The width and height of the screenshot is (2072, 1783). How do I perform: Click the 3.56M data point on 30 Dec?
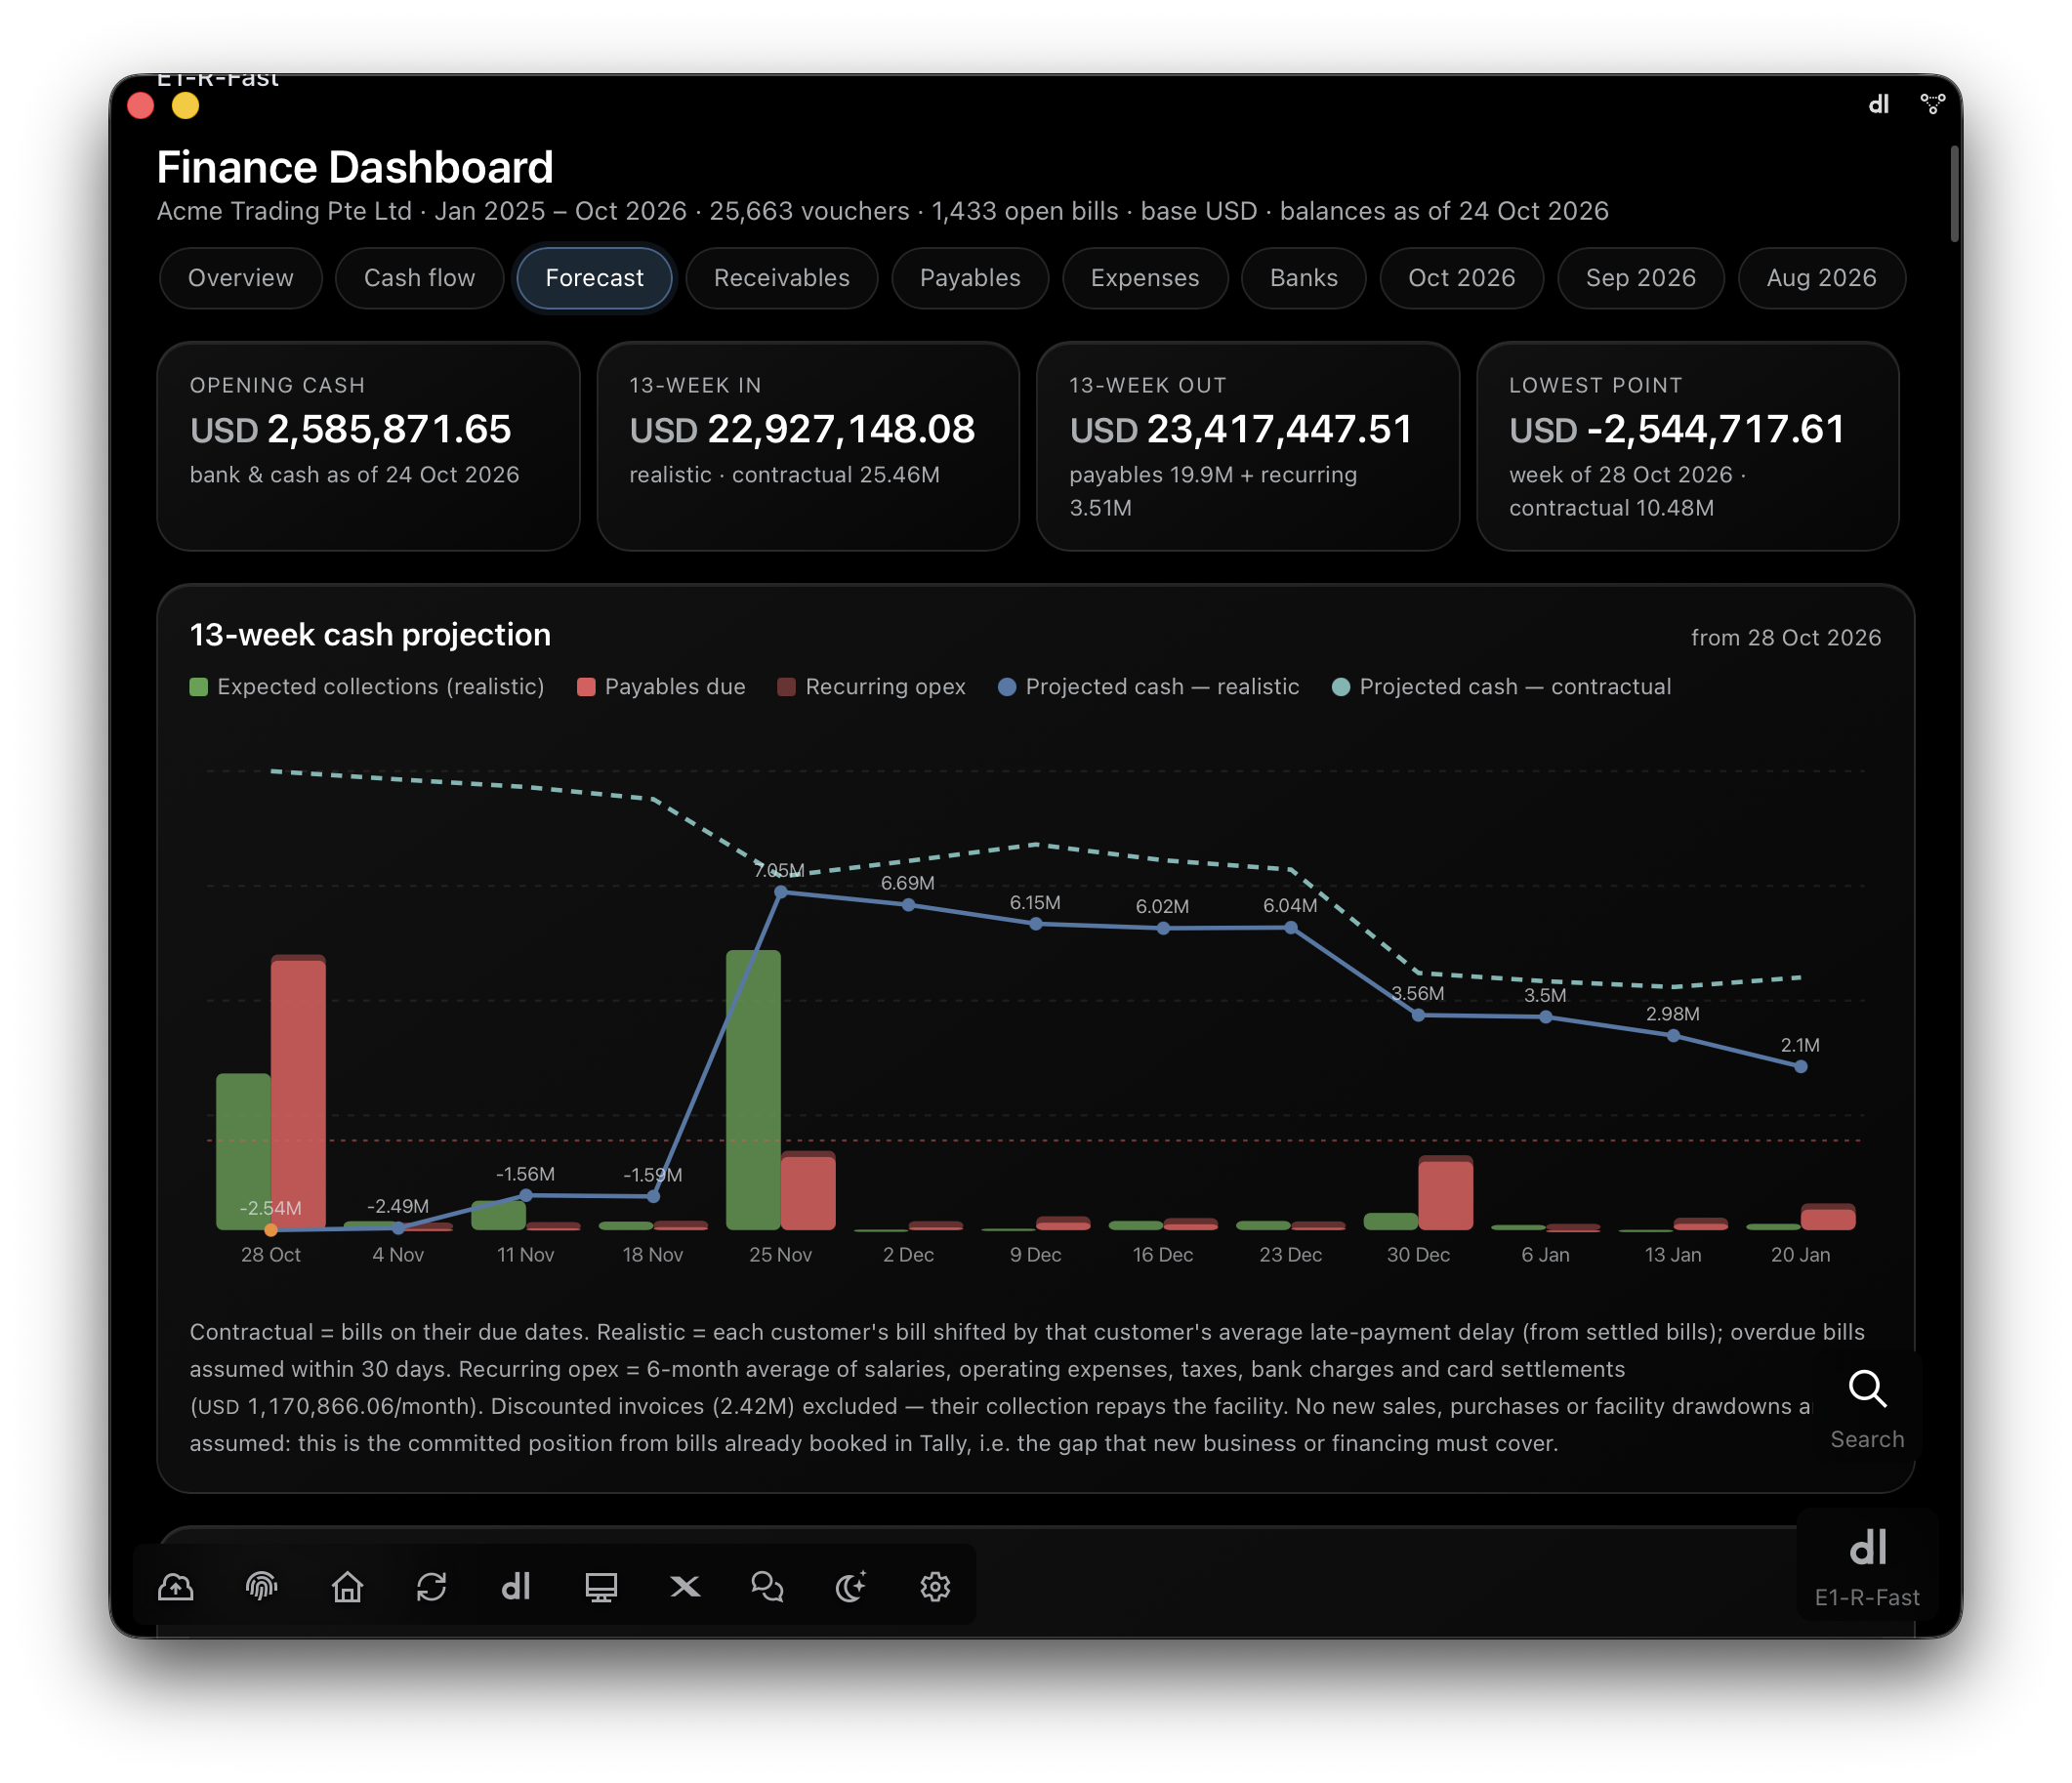(x=1418, y=1015)
